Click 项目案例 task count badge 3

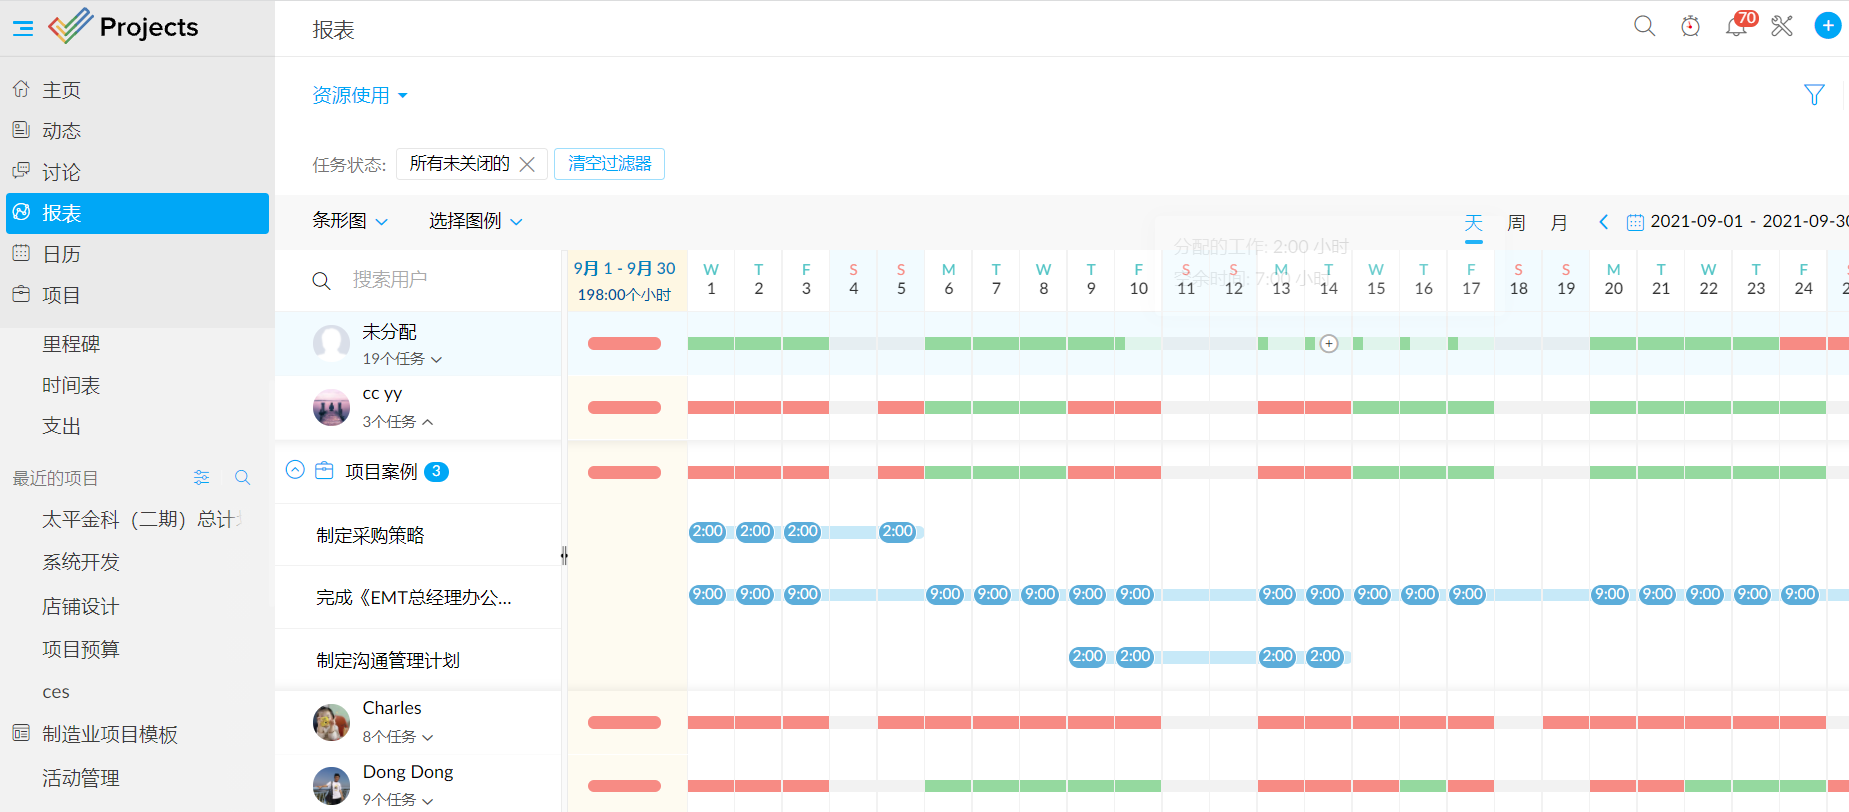[436, 471]
